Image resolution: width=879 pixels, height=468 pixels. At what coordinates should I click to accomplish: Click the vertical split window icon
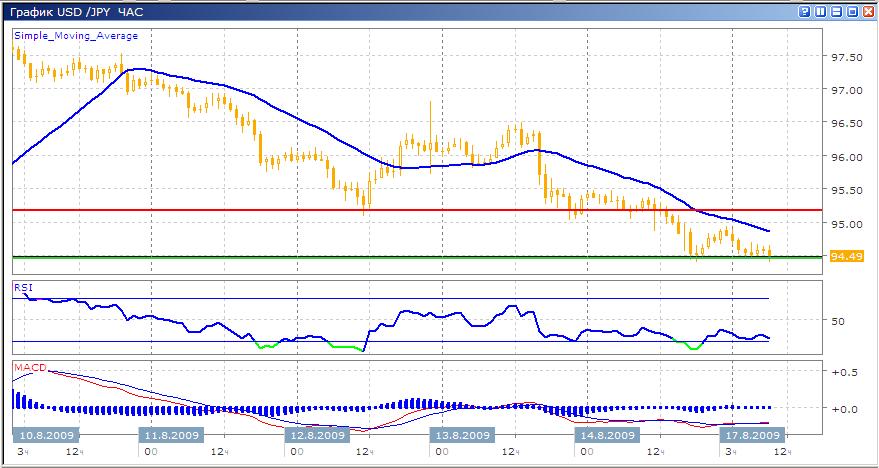(x=820, y=12)
